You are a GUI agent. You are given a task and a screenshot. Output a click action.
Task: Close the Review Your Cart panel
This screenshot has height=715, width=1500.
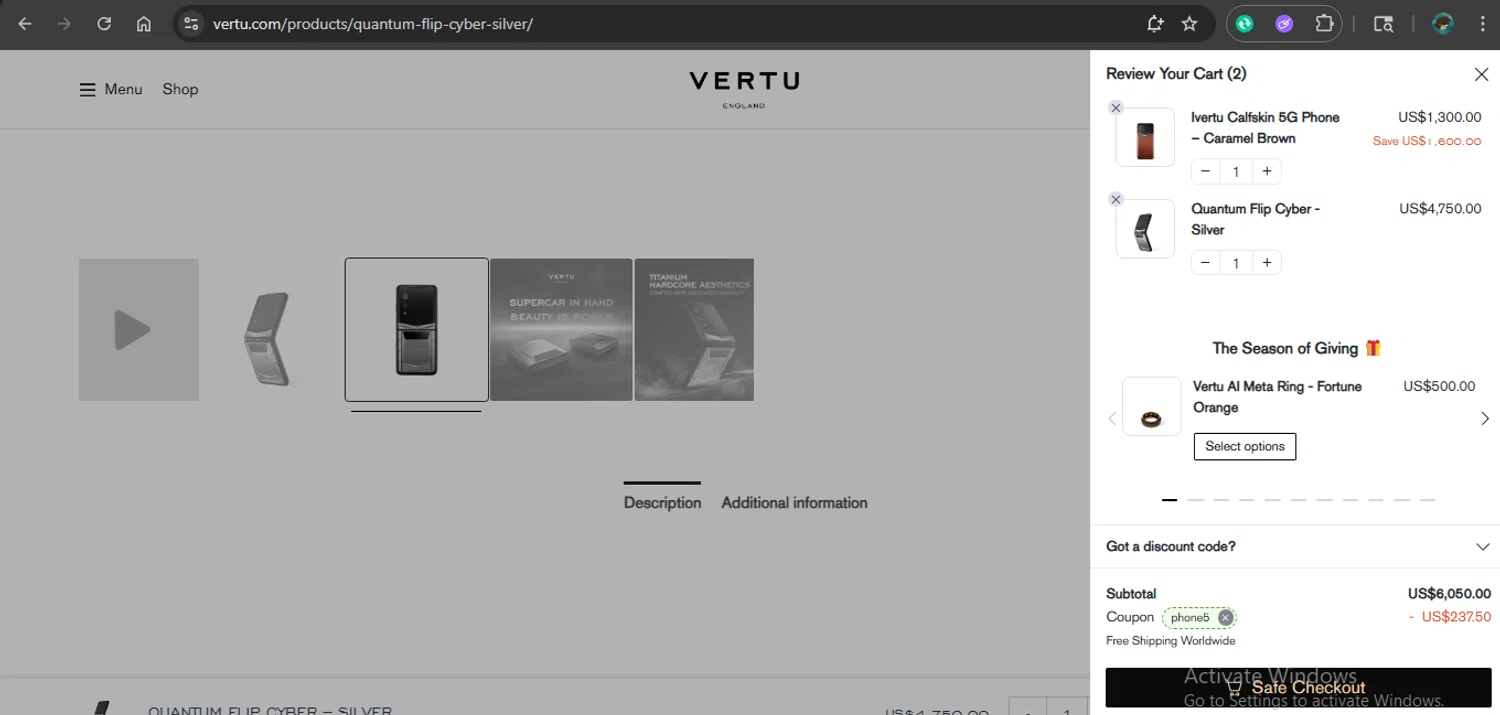tap(1481, 74)
